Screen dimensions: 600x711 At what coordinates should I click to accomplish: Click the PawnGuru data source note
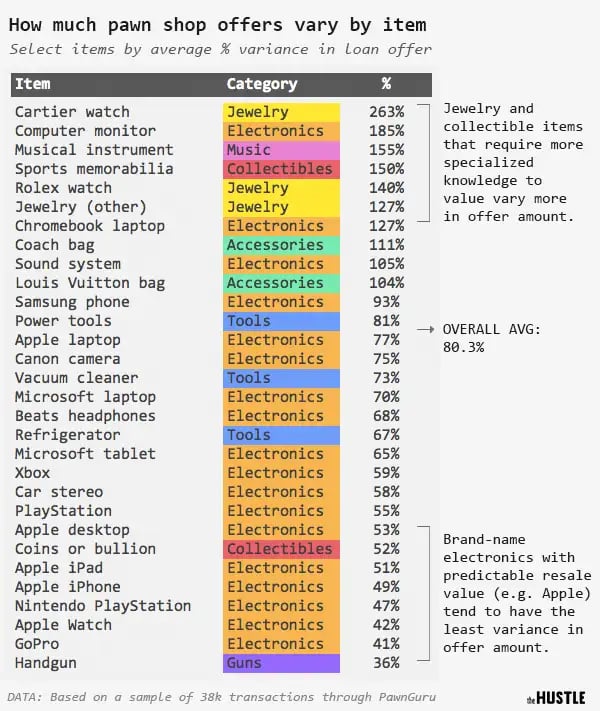coord(222,697)
